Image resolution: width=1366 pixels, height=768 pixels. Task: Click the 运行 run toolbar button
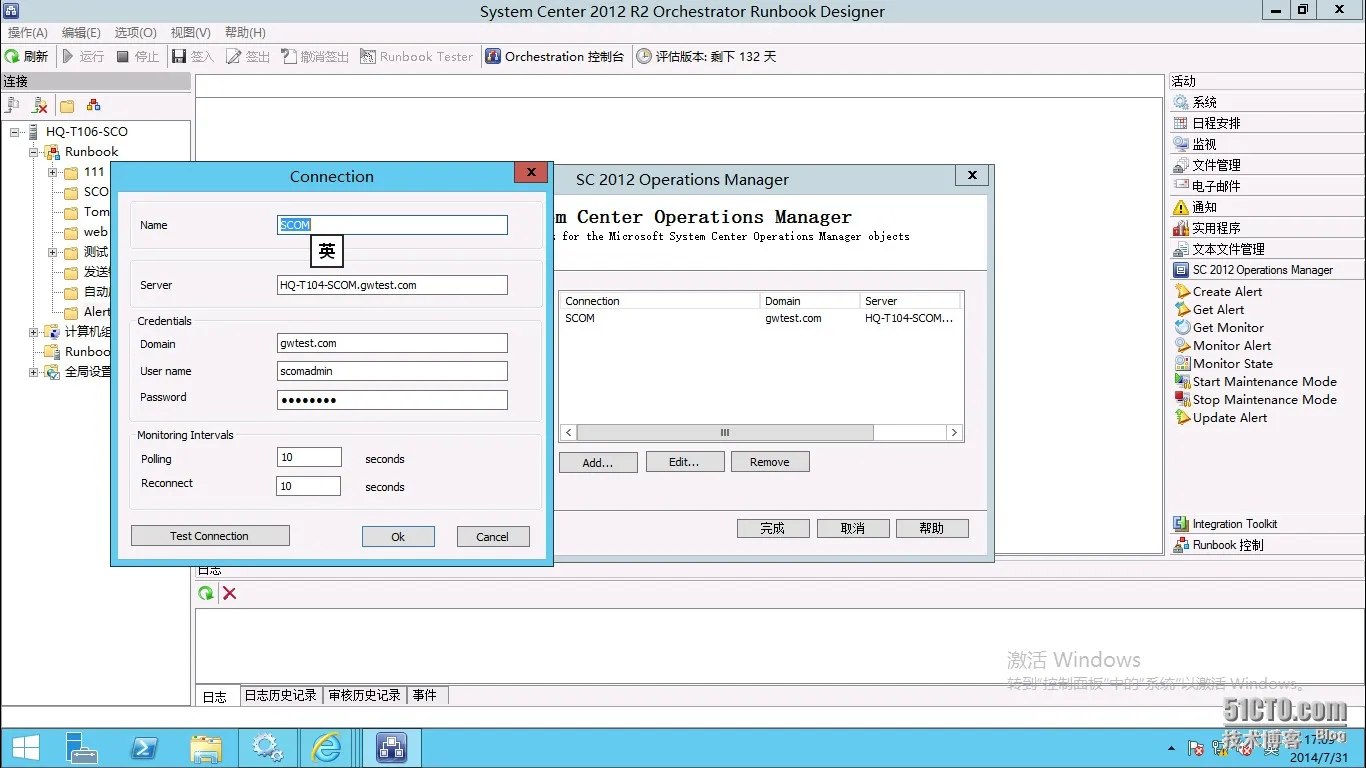click(83, 57)
